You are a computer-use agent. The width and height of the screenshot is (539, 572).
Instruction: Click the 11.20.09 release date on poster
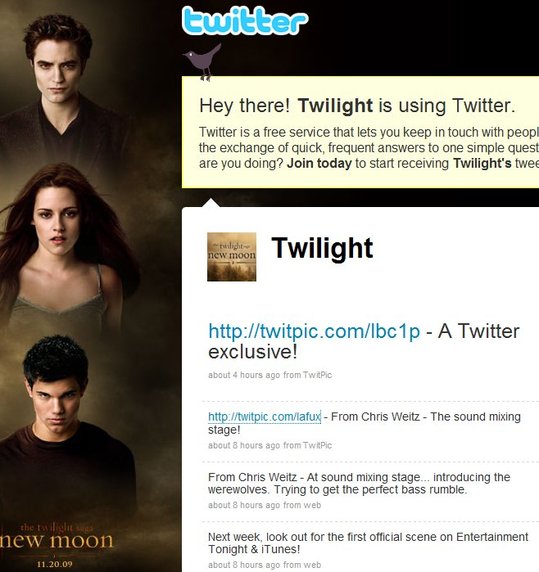(55, 564)
